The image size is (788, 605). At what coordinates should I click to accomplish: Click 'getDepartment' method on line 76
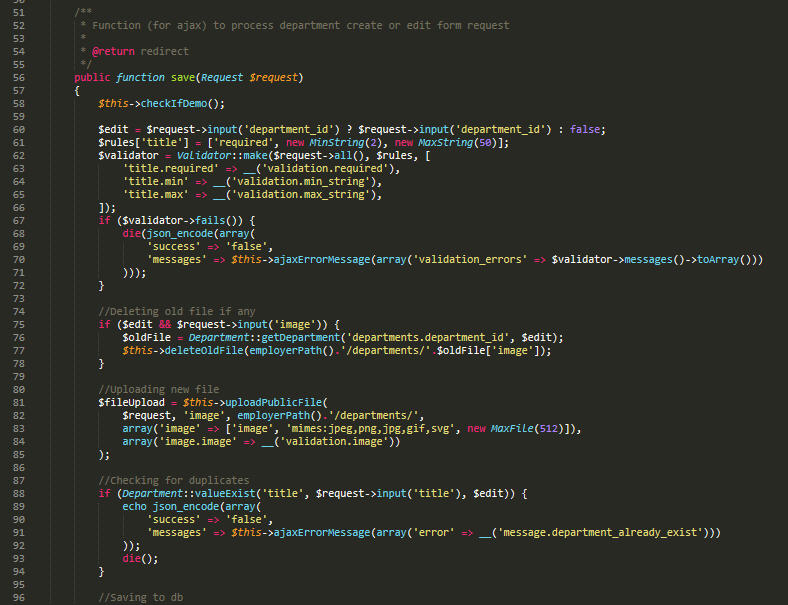click(x=301, y=338)
